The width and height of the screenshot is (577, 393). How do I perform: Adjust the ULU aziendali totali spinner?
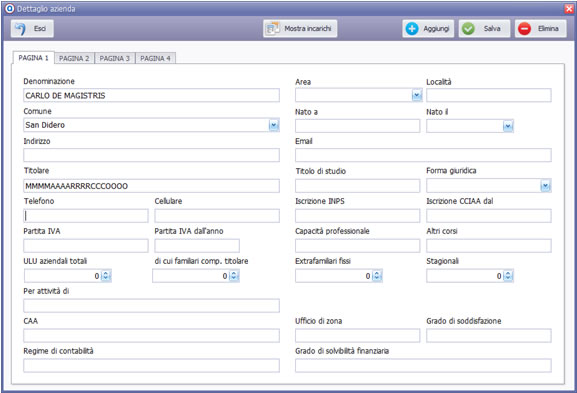coord(106,276)
